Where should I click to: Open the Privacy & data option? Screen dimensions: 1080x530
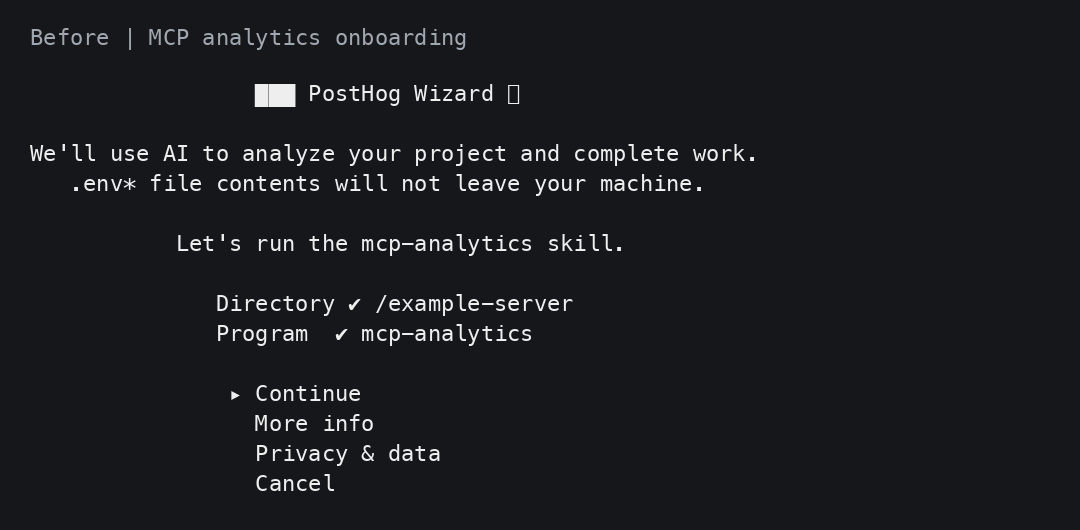(348, 453)
